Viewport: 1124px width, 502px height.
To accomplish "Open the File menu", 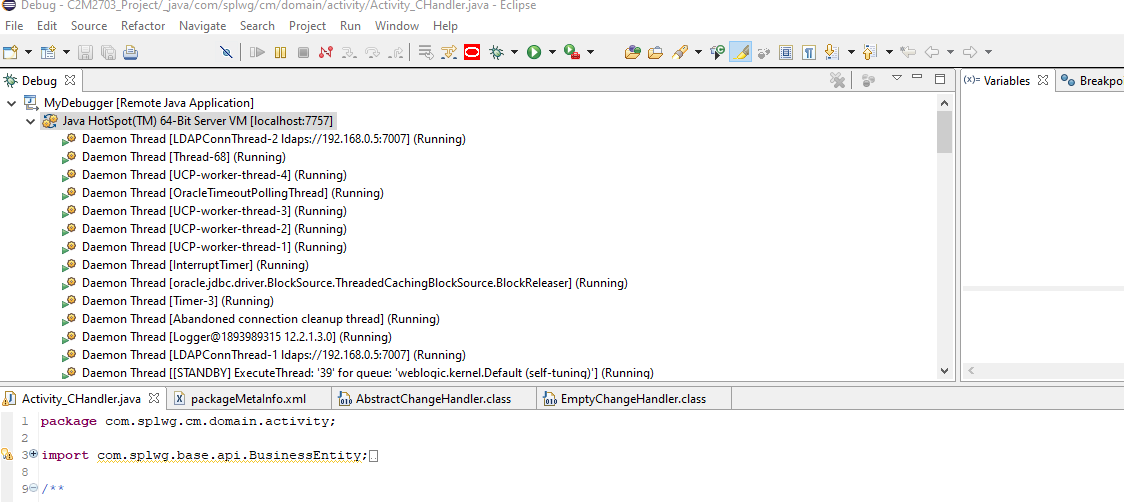I will click(14, 26).
